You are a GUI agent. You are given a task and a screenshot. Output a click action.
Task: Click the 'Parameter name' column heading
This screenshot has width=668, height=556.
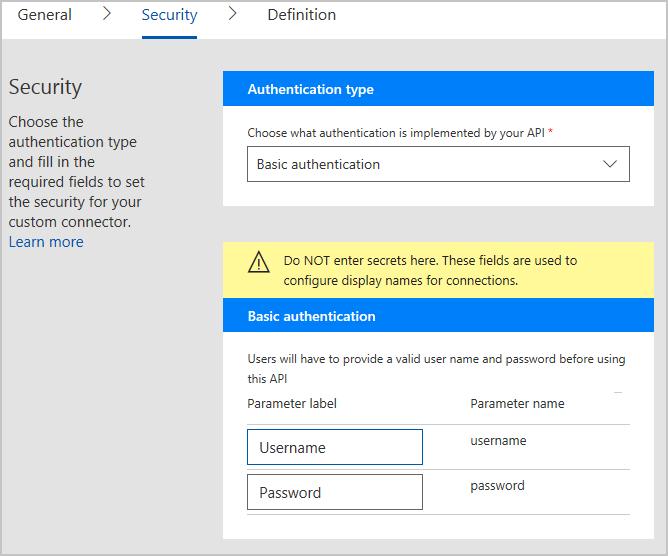[517, 403]
